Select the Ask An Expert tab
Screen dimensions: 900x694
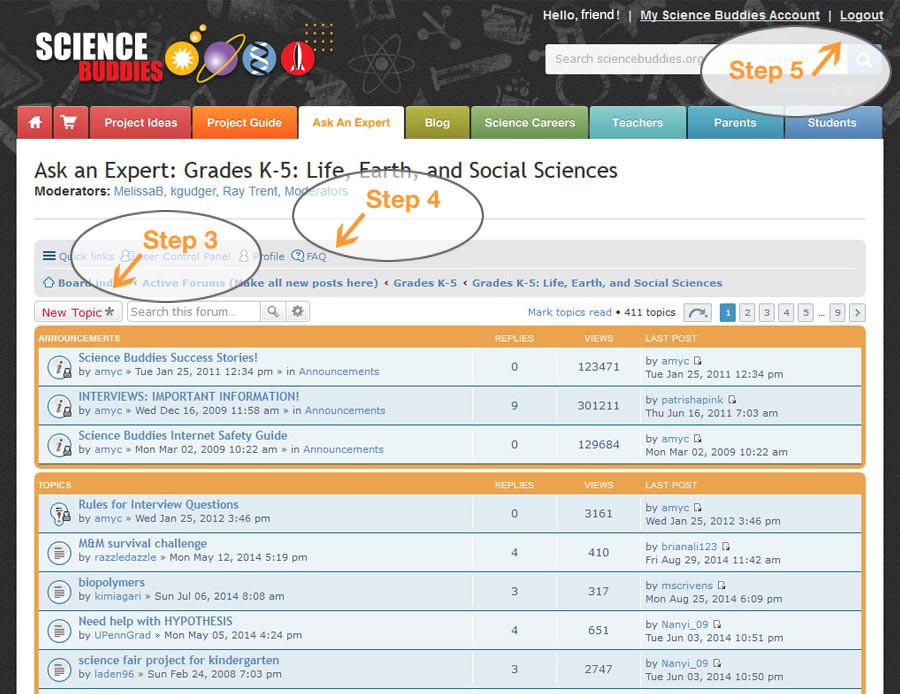point(351,122)
